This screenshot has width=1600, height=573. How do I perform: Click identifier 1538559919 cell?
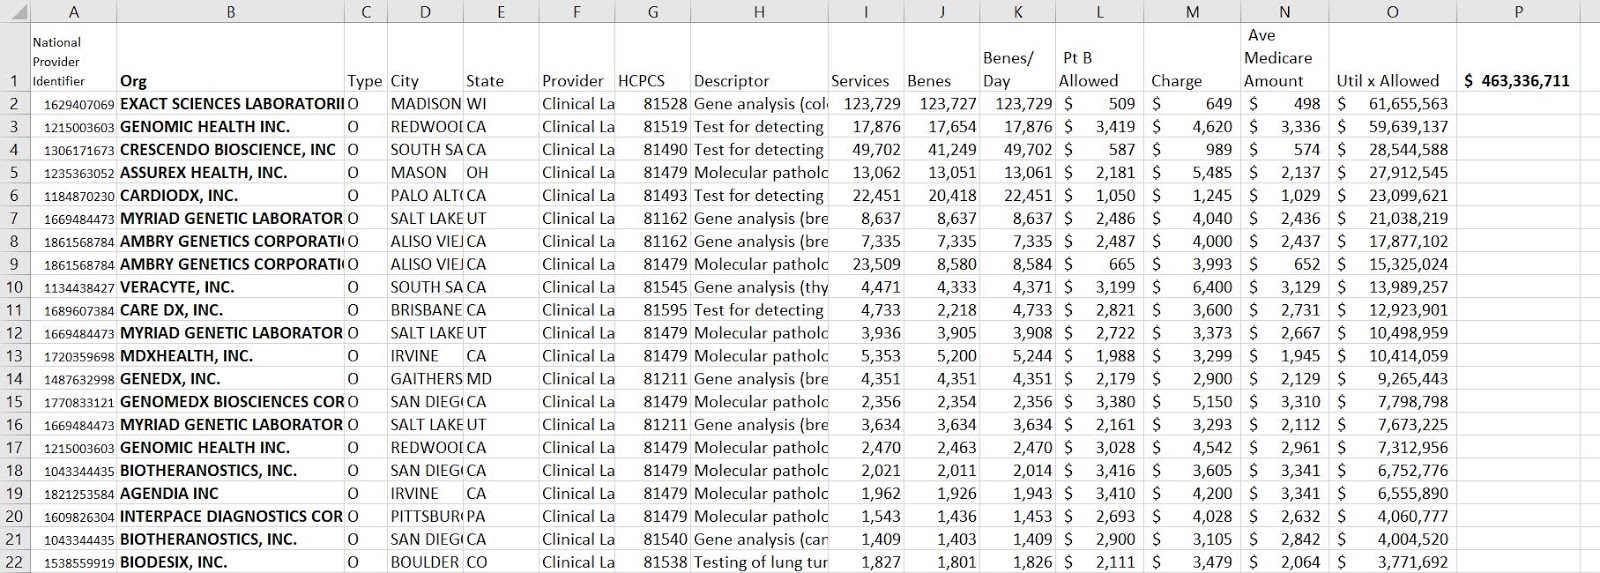click(73, 562)
